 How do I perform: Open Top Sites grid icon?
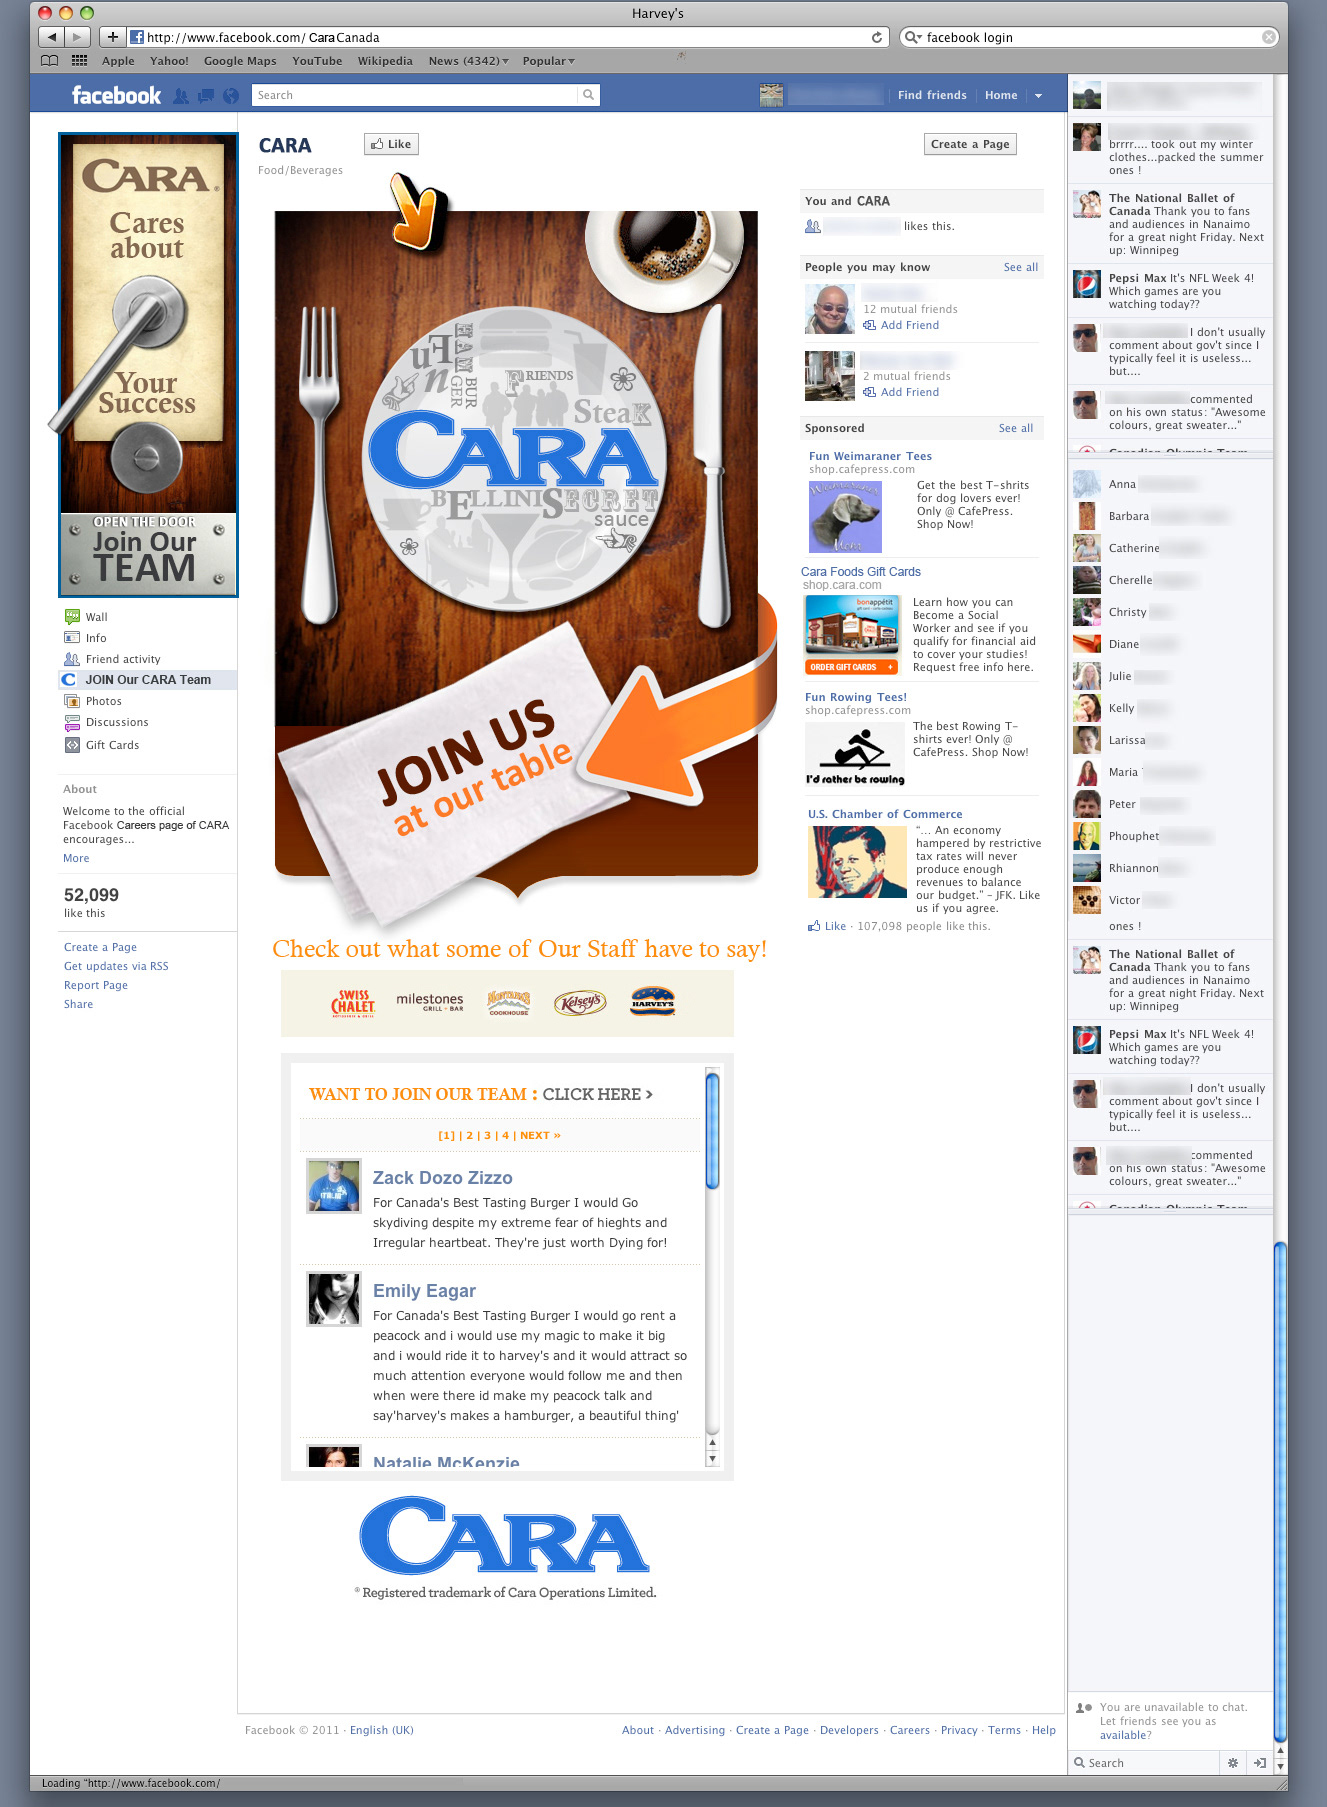pos(80,61)
